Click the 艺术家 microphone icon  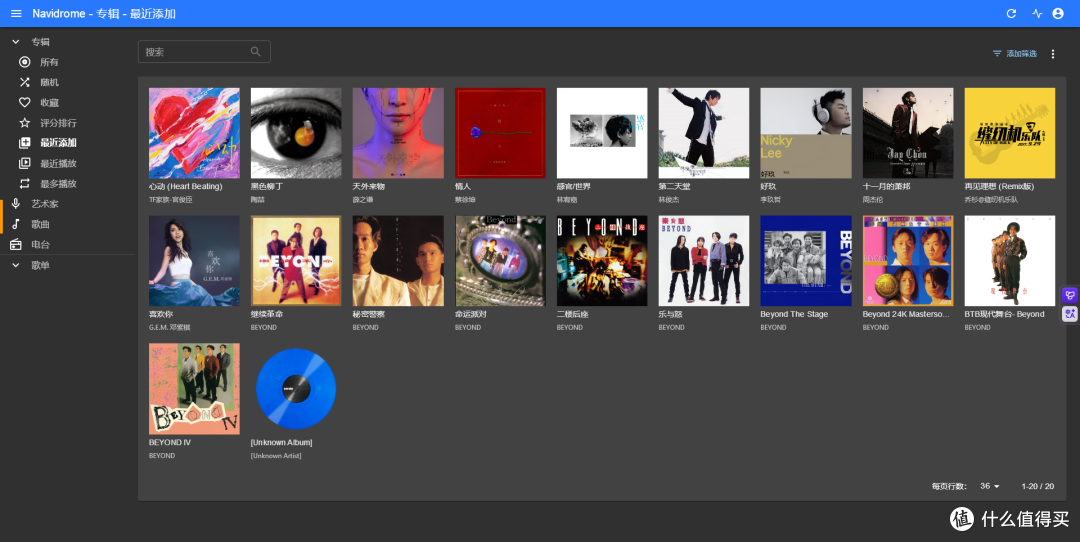click(16, 204)
